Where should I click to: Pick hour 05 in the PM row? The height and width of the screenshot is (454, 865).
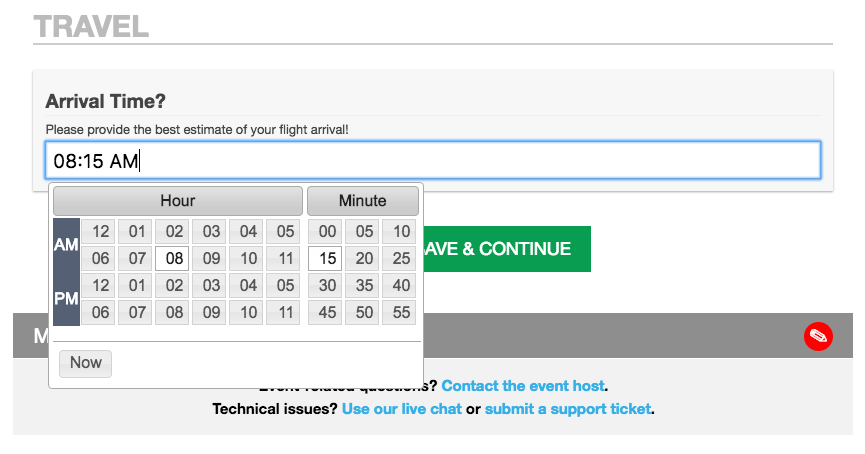[285, 286]
